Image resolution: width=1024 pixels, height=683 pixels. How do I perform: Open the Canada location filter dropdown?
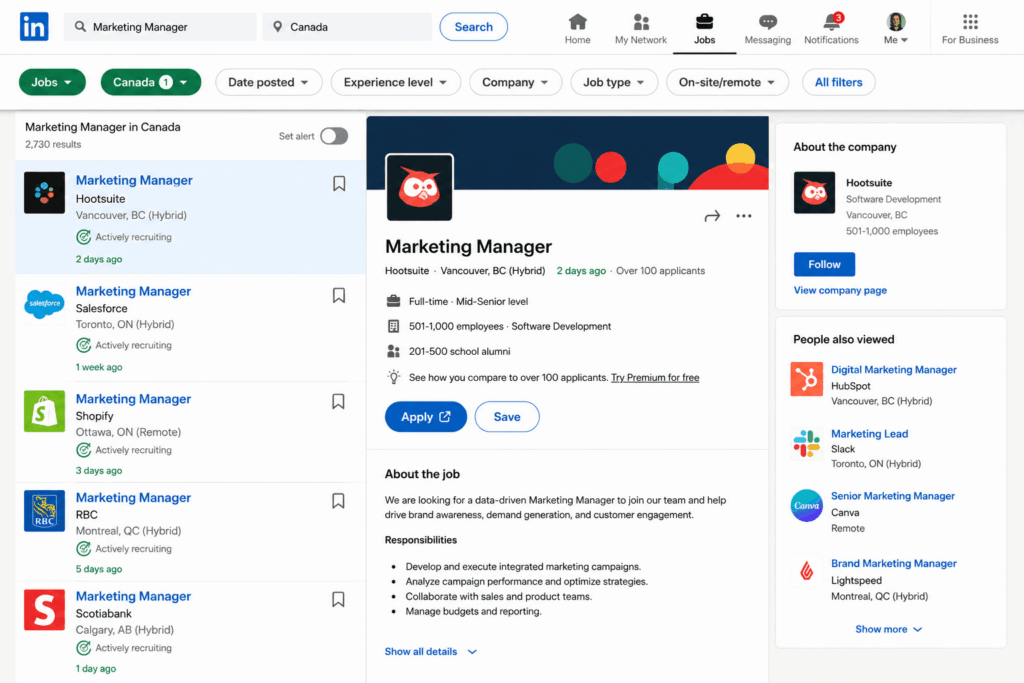150,82
